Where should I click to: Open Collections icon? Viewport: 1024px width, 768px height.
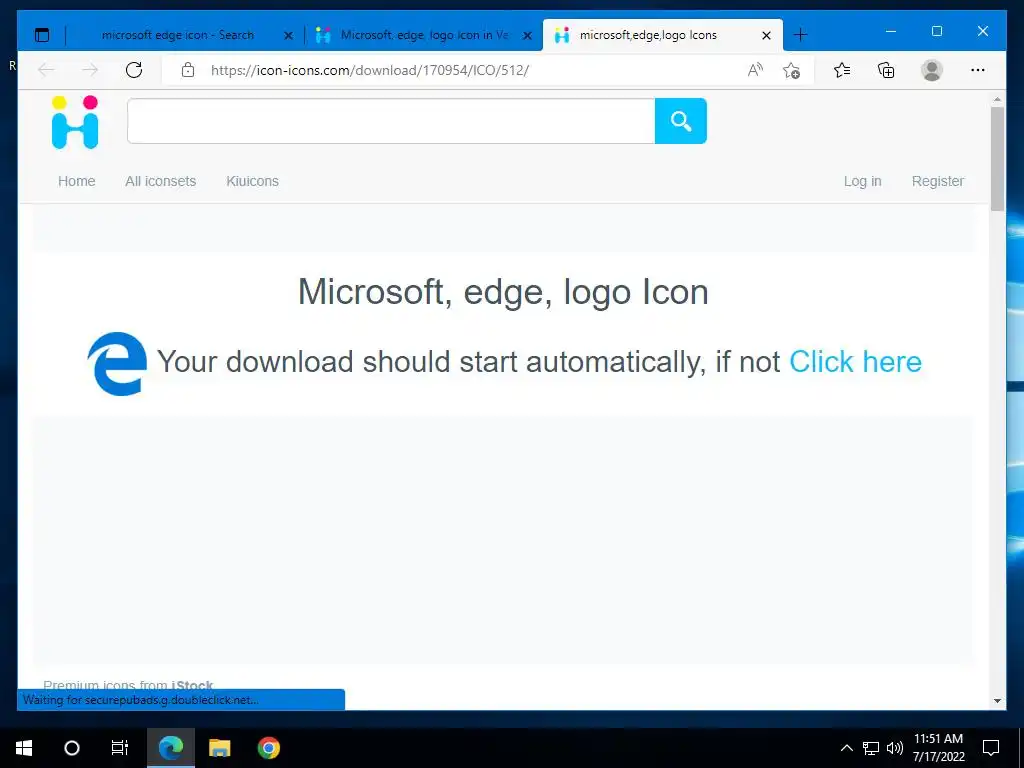pos(886,70)
